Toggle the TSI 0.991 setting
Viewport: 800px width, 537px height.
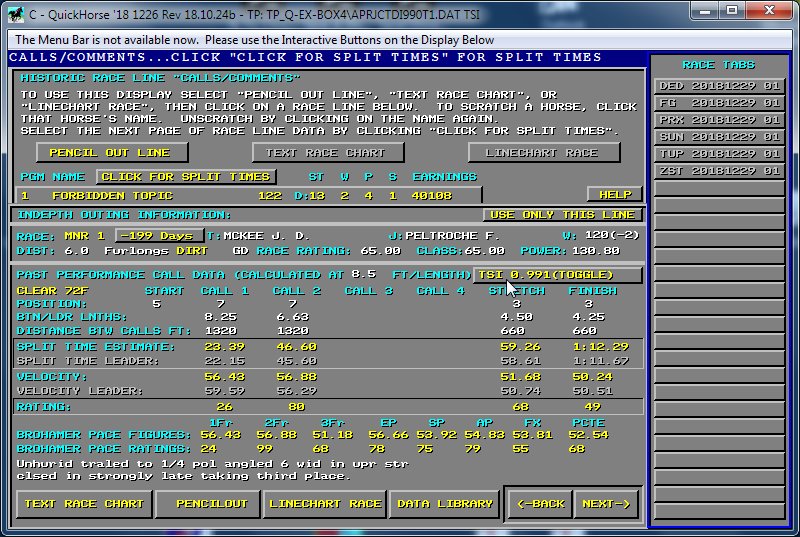tap(558, 275)
